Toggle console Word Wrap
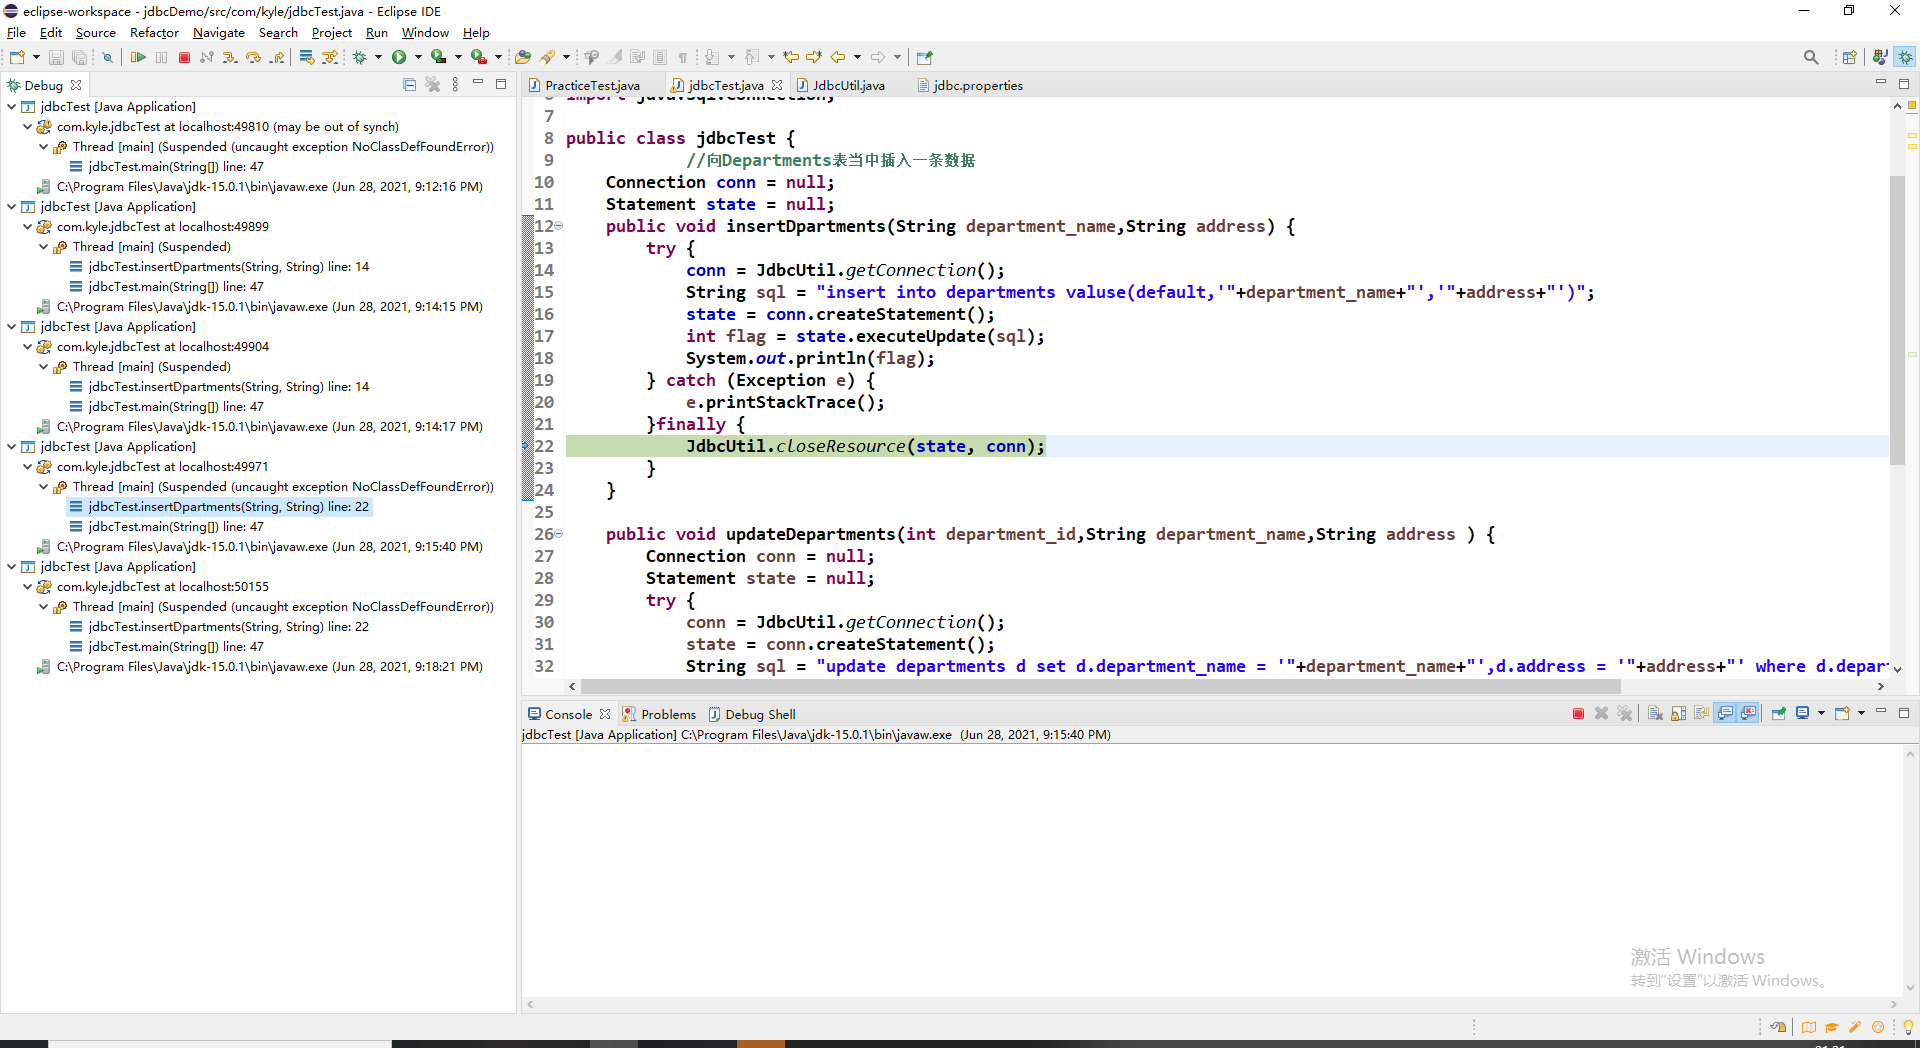The image size is (1920, 1048). point(1701,714)
